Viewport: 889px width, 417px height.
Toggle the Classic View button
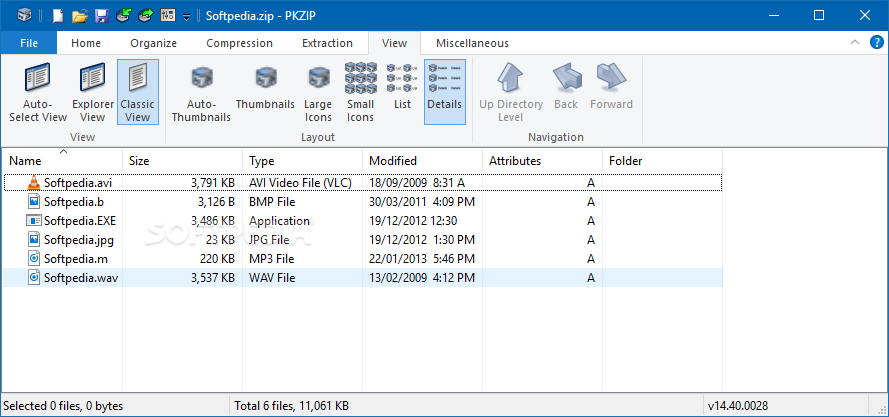point(137,92)
